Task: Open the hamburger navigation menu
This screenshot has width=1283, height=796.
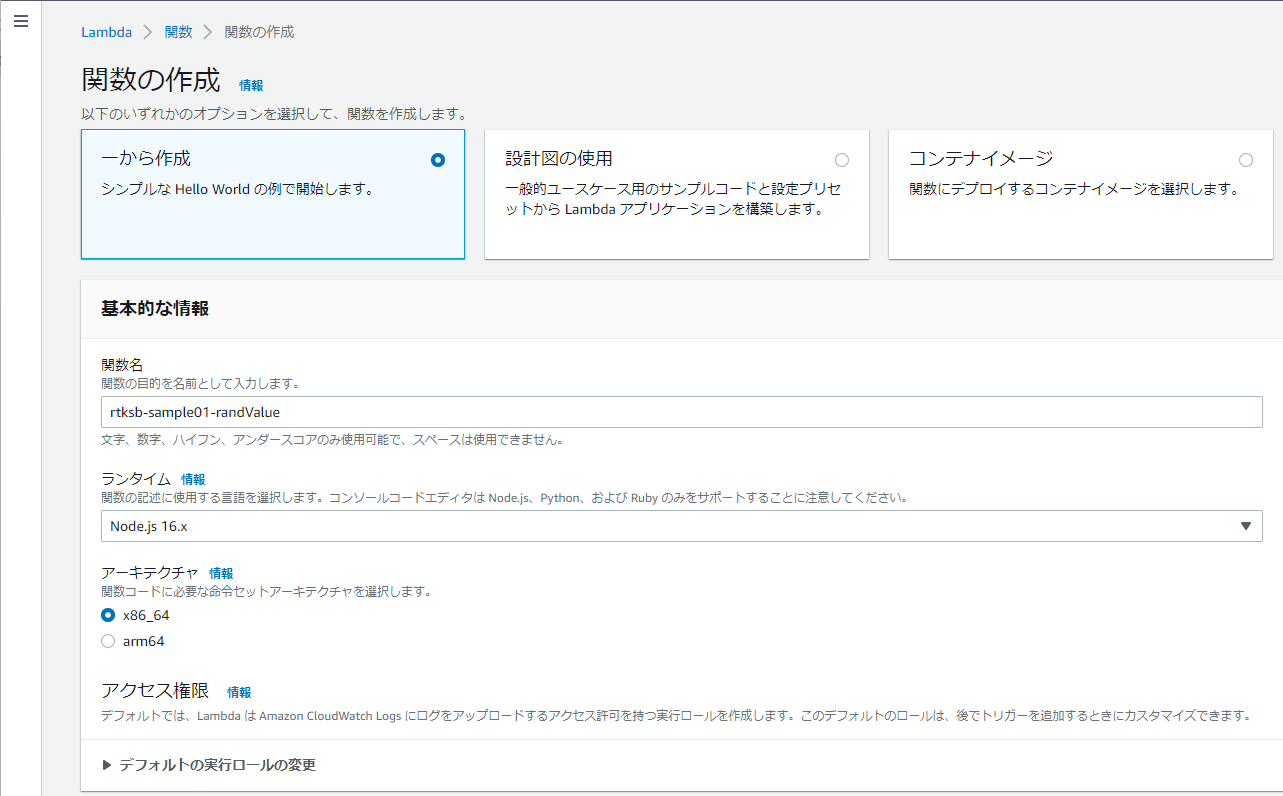Action: 21,21
